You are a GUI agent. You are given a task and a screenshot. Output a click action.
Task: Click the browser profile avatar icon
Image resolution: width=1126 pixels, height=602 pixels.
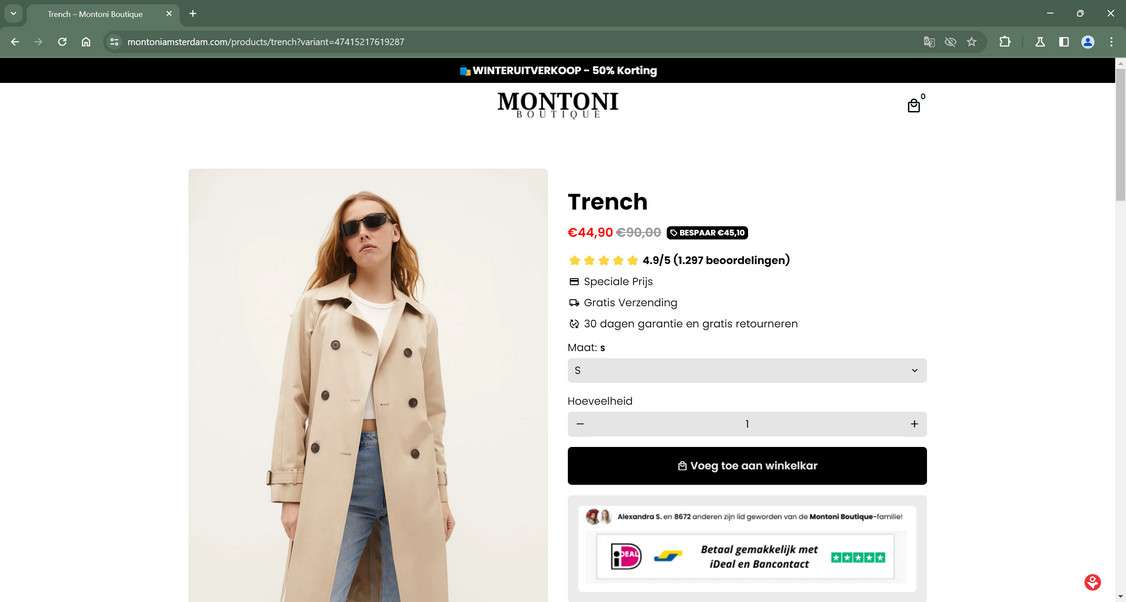pos(1086,42)
